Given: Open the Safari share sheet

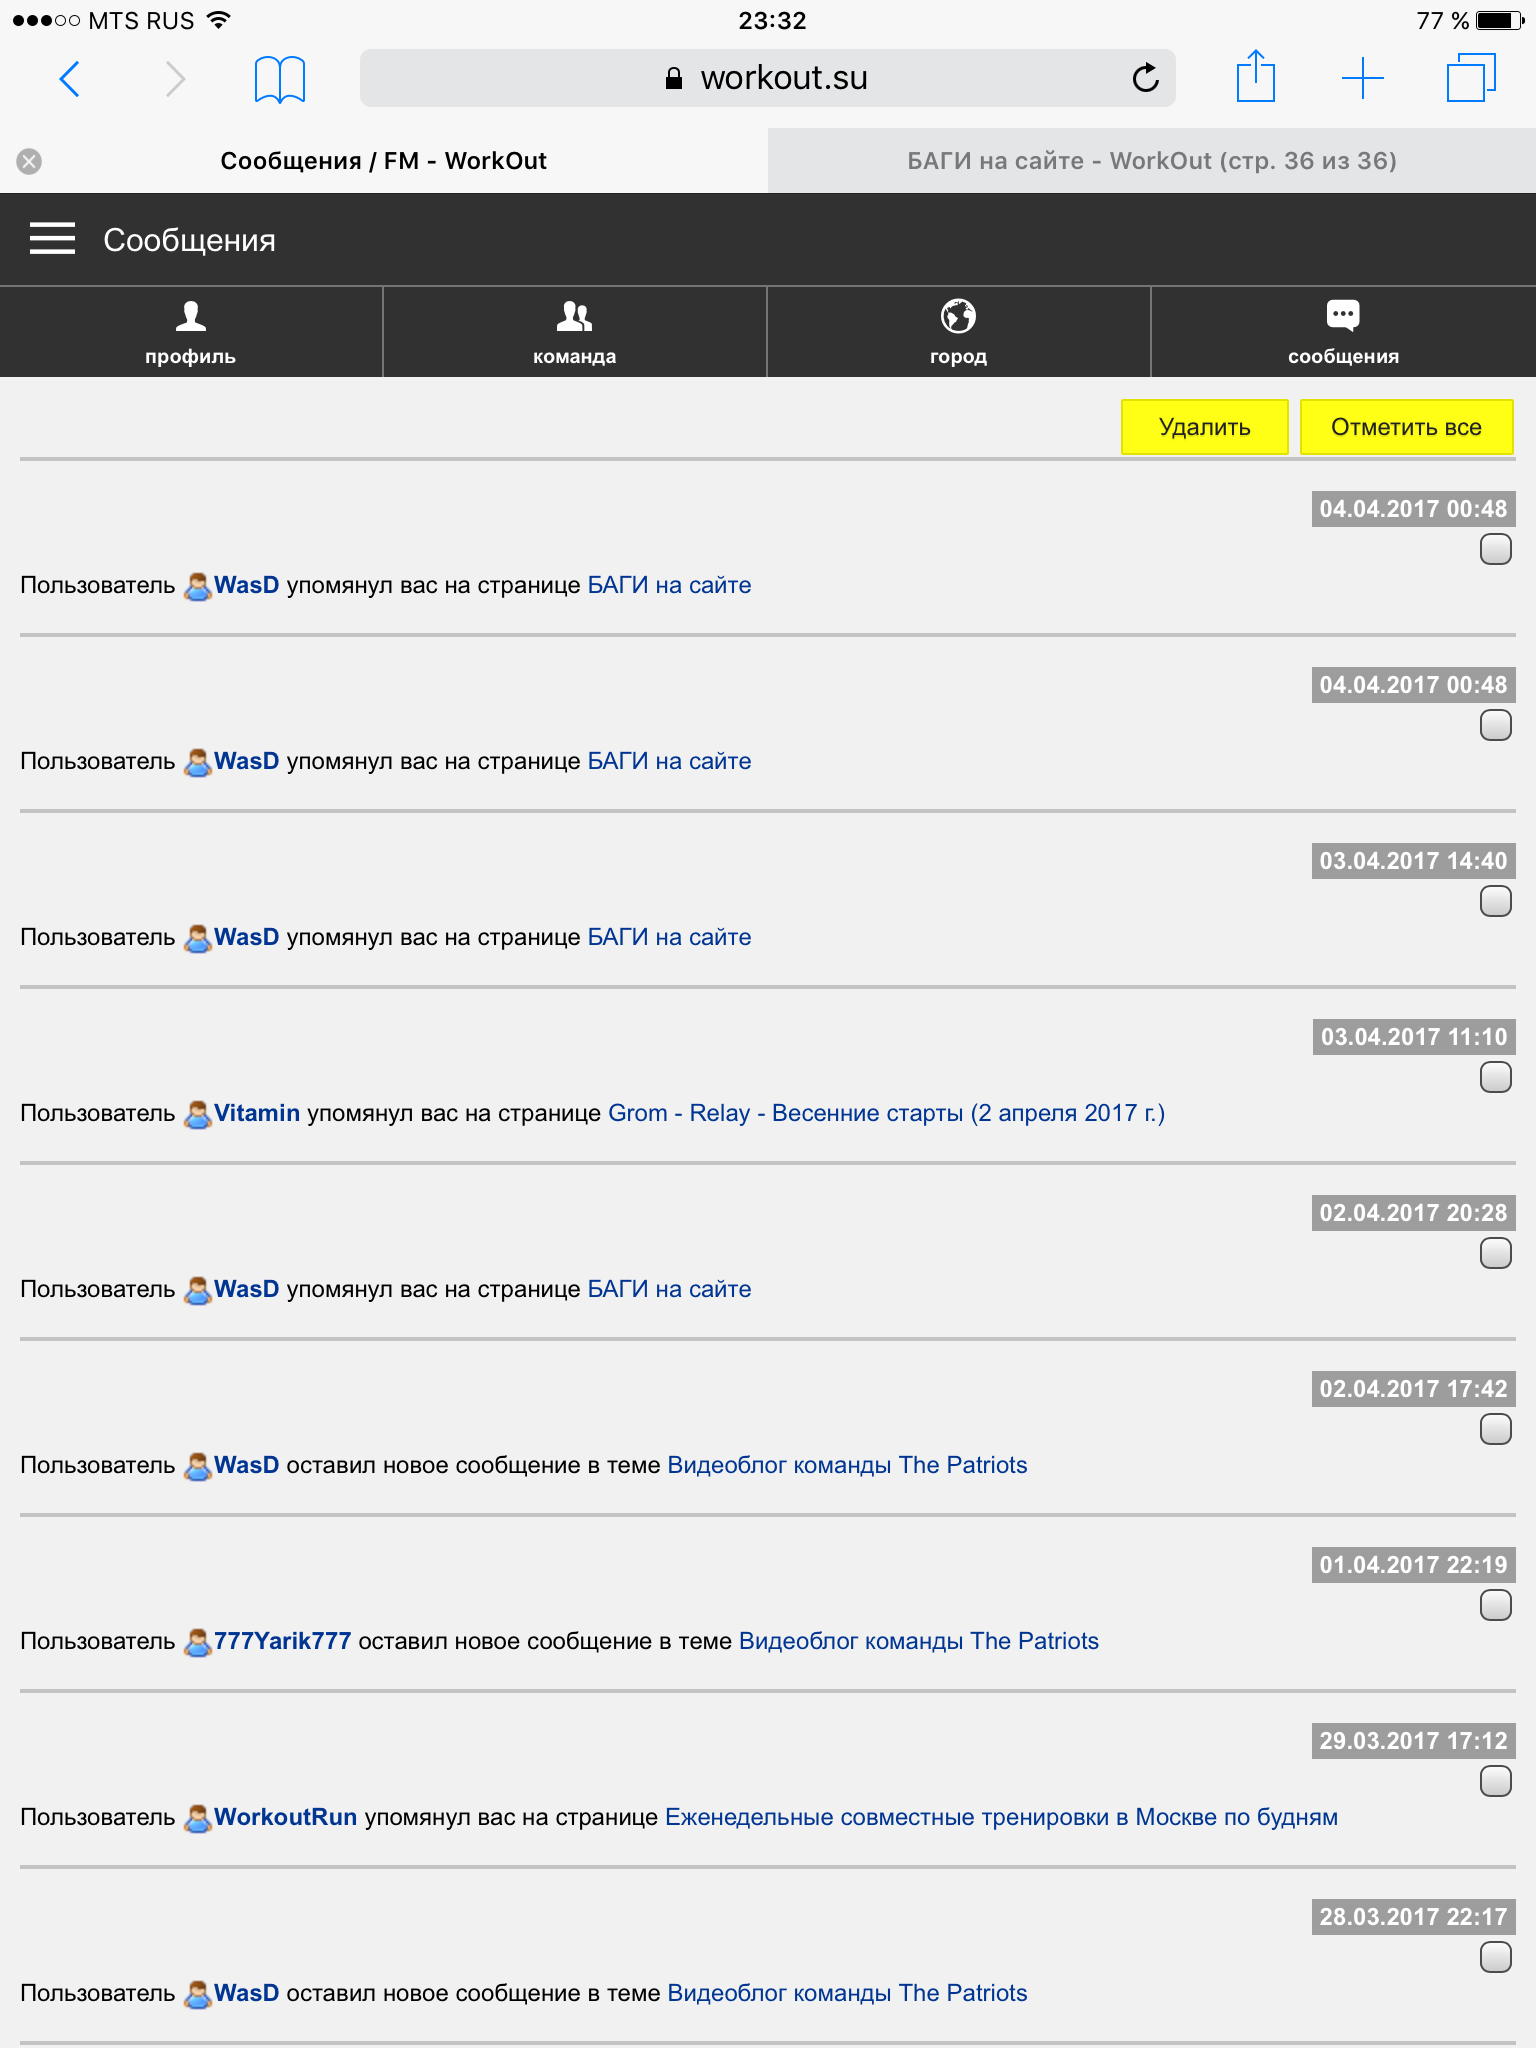Looking at the screenshot, I should point(1255,77).
